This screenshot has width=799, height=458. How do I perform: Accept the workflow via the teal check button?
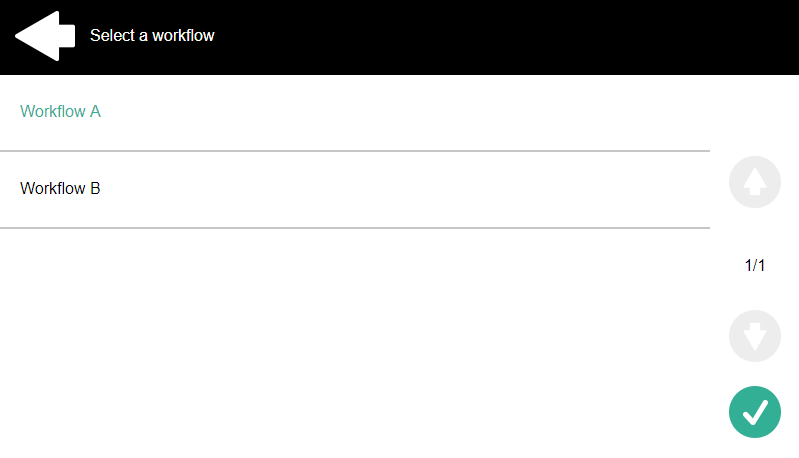click(755, 411)
